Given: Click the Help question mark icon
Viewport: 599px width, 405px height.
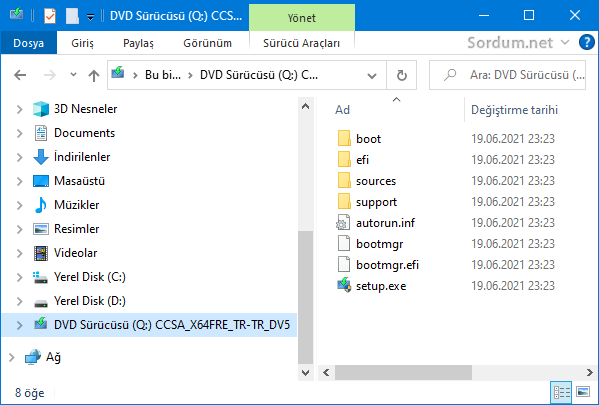Looking at the screenshot, I should [586, 42].
